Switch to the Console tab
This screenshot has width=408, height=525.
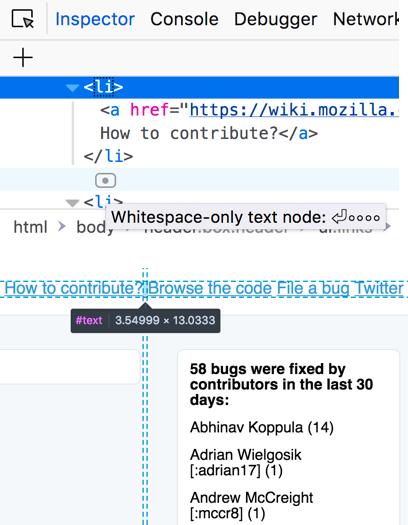point(184,19)
